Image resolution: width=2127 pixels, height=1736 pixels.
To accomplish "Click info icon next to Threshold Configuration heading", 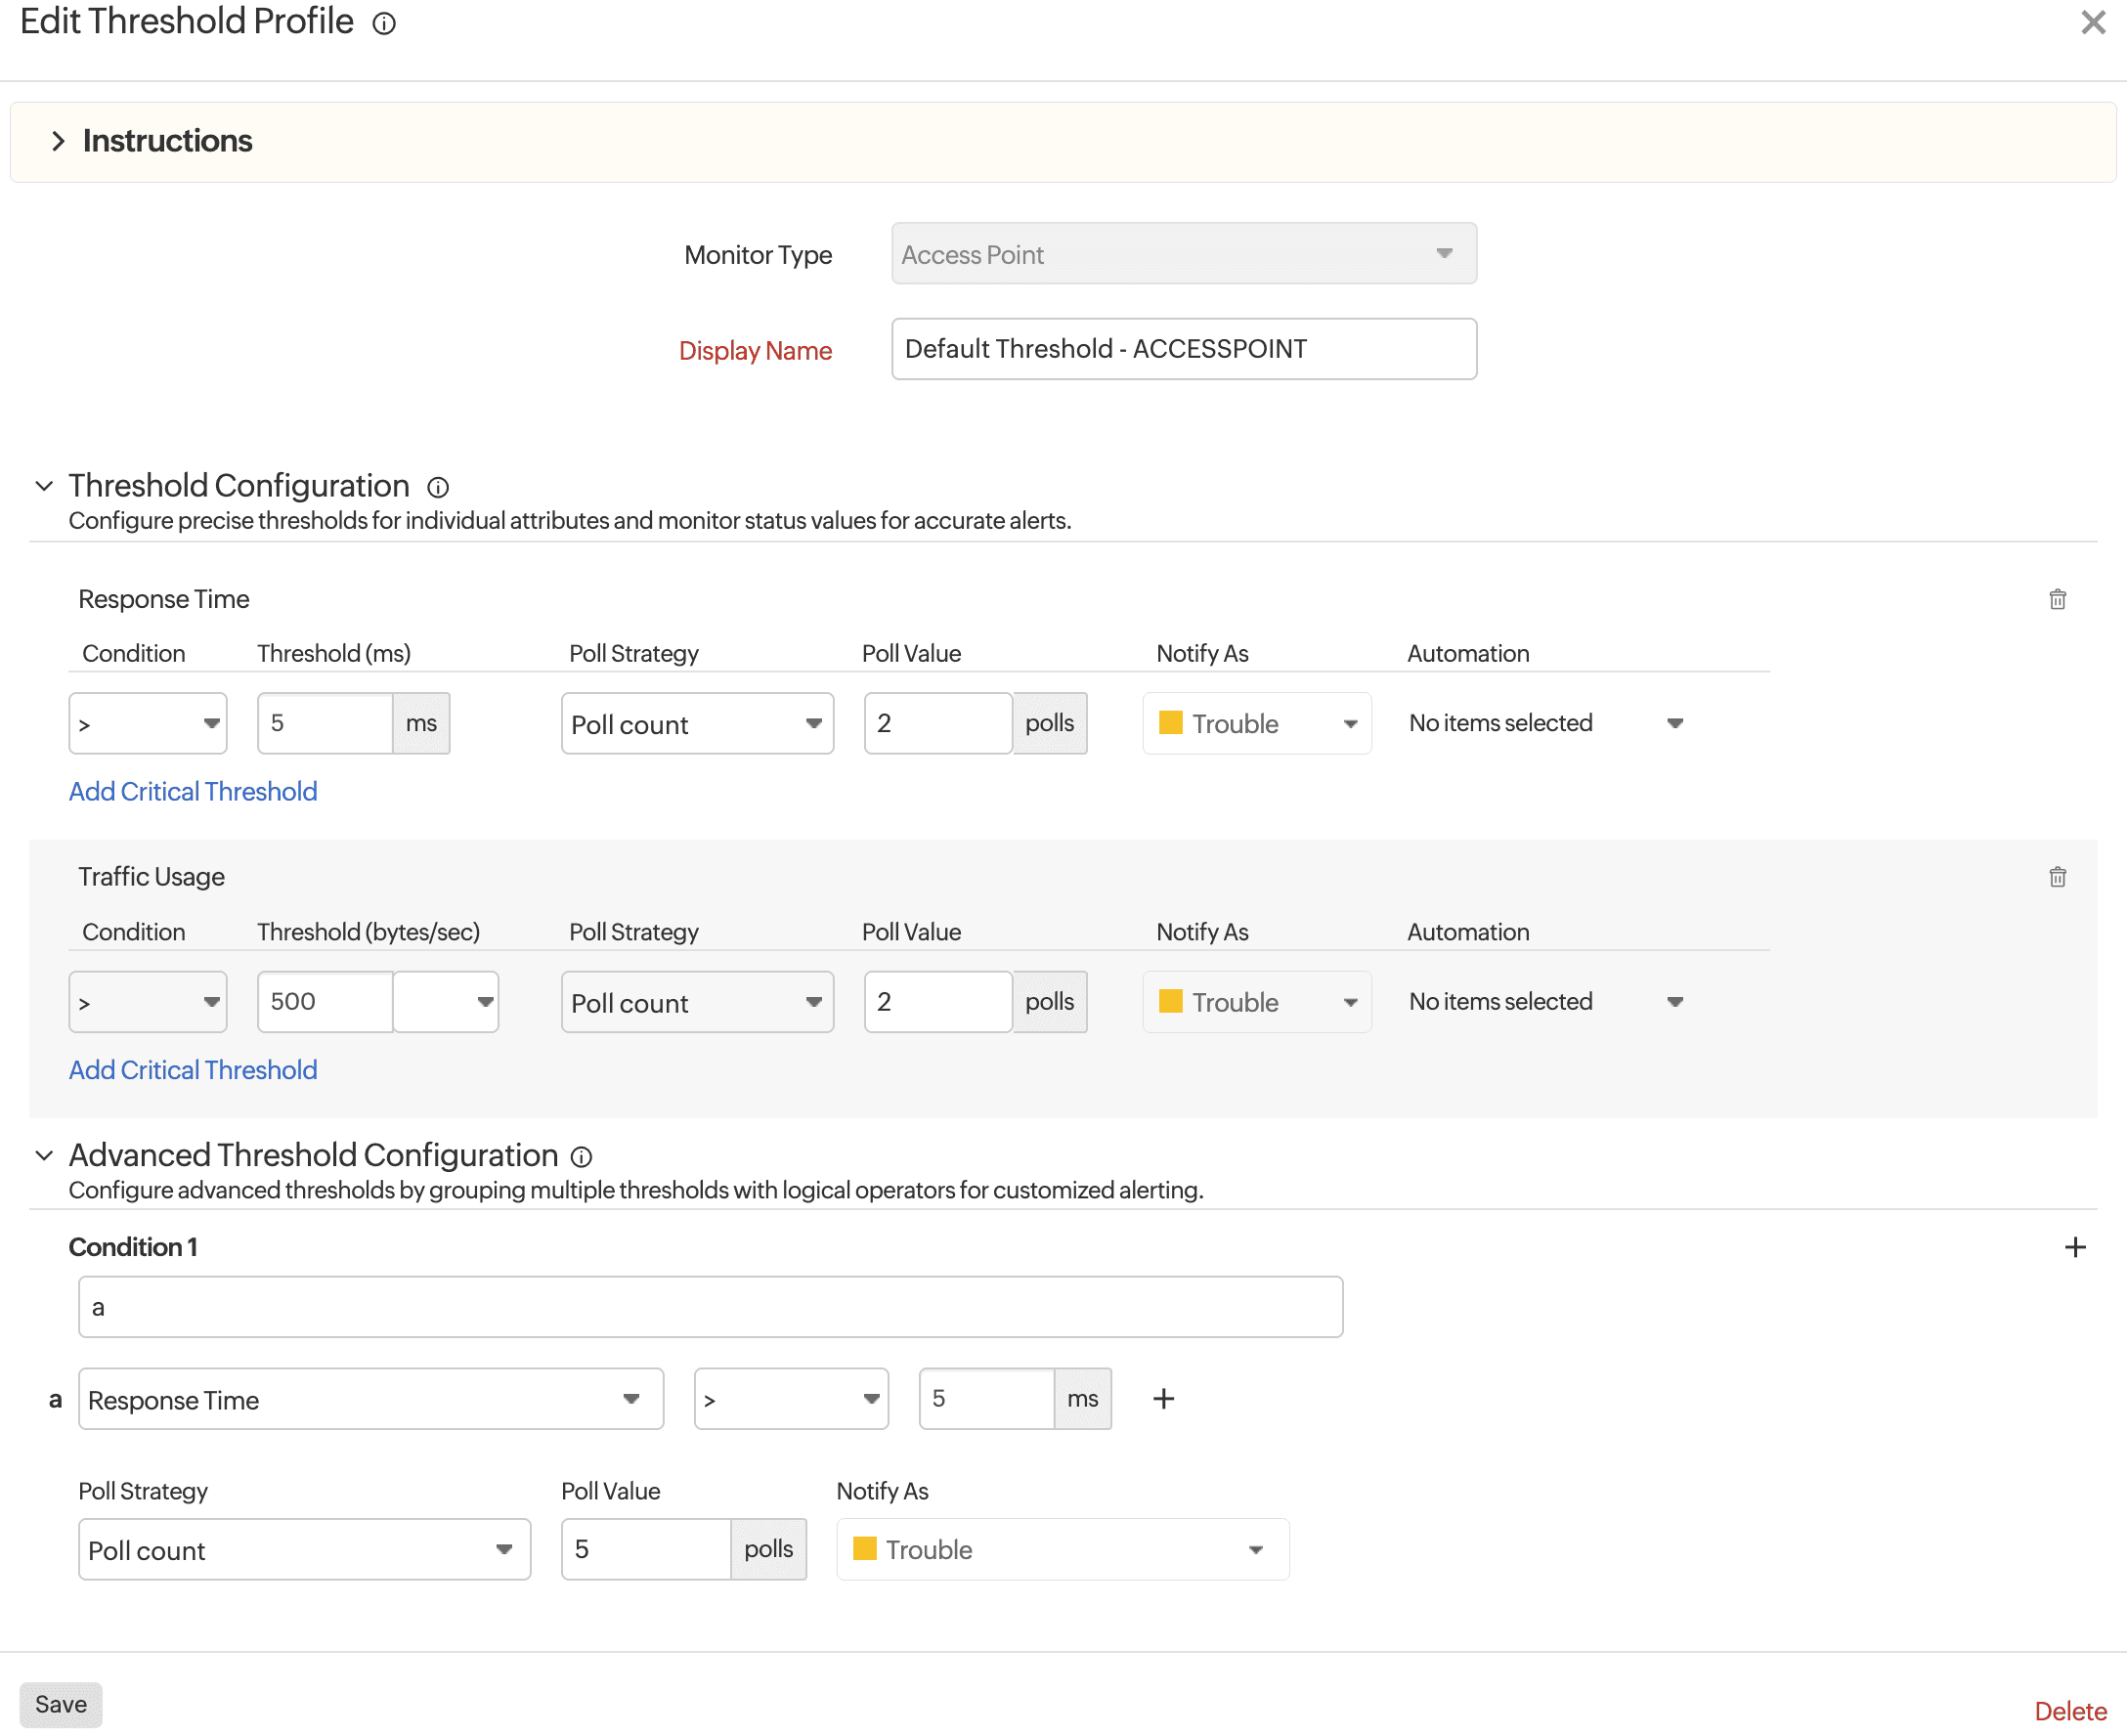I will [438, 487].
